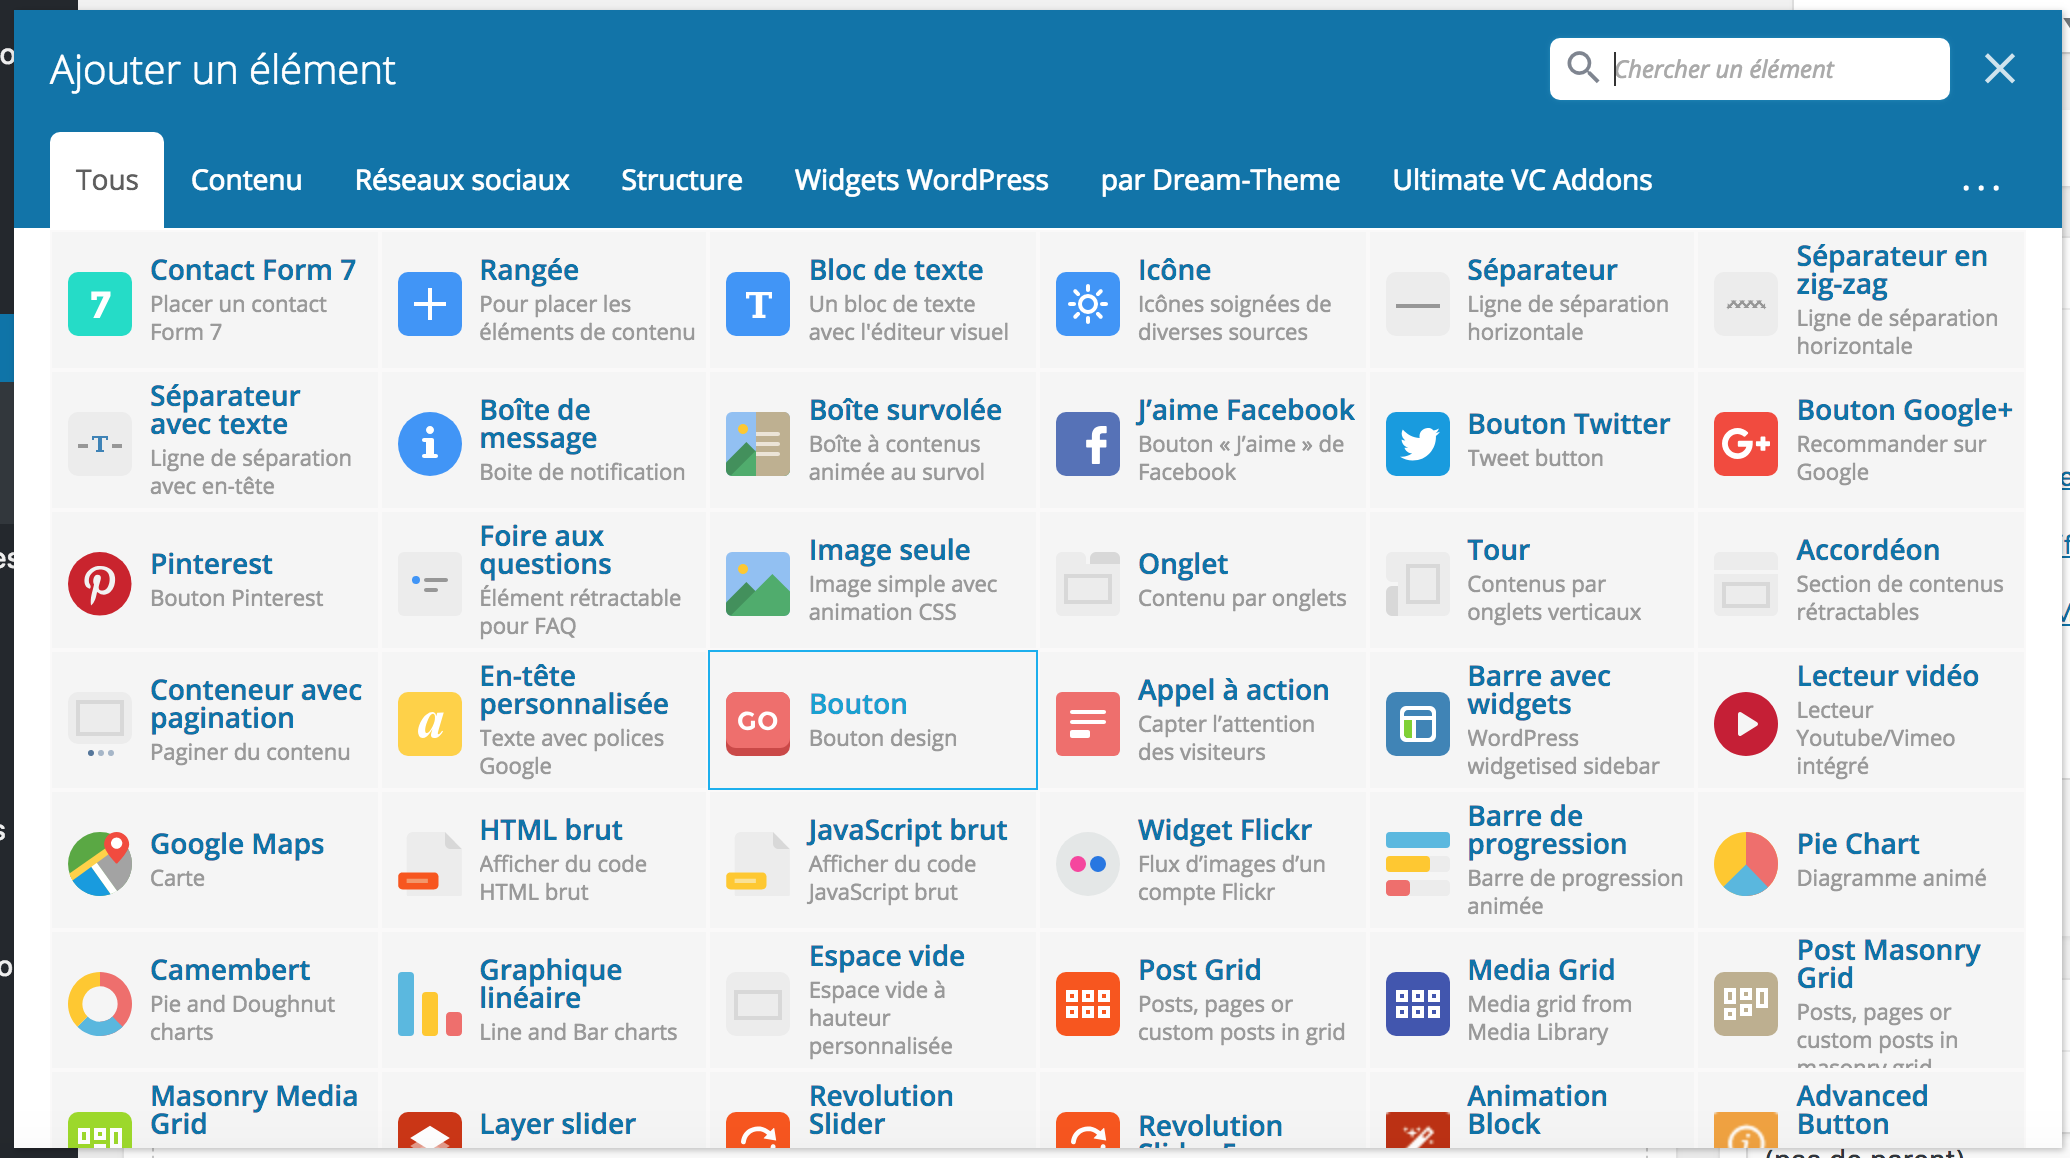
Task: Click the Pie Chart icon
Action: coord(1745,863)
